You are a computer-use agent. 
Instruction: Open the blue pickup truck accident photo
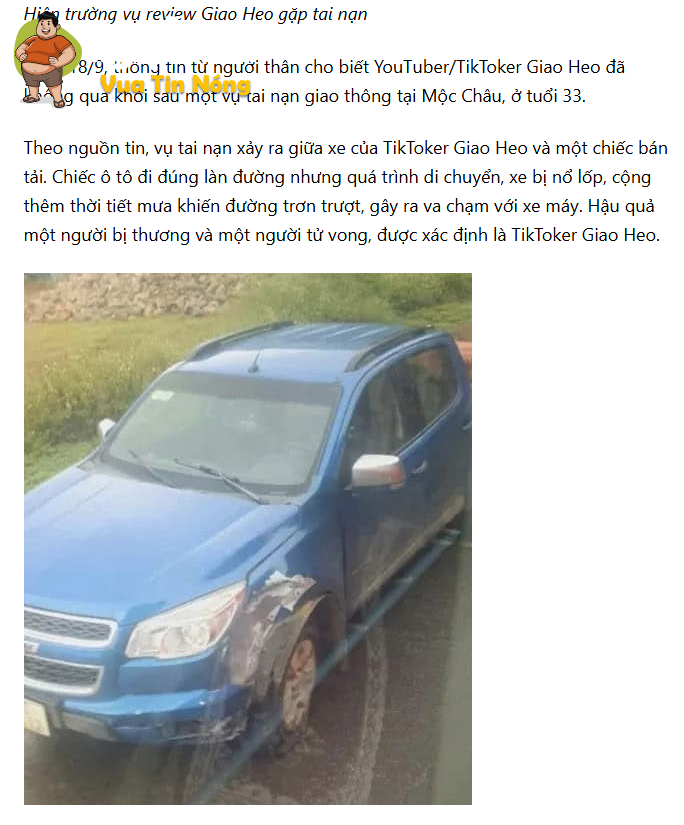(x=248, y=538)
